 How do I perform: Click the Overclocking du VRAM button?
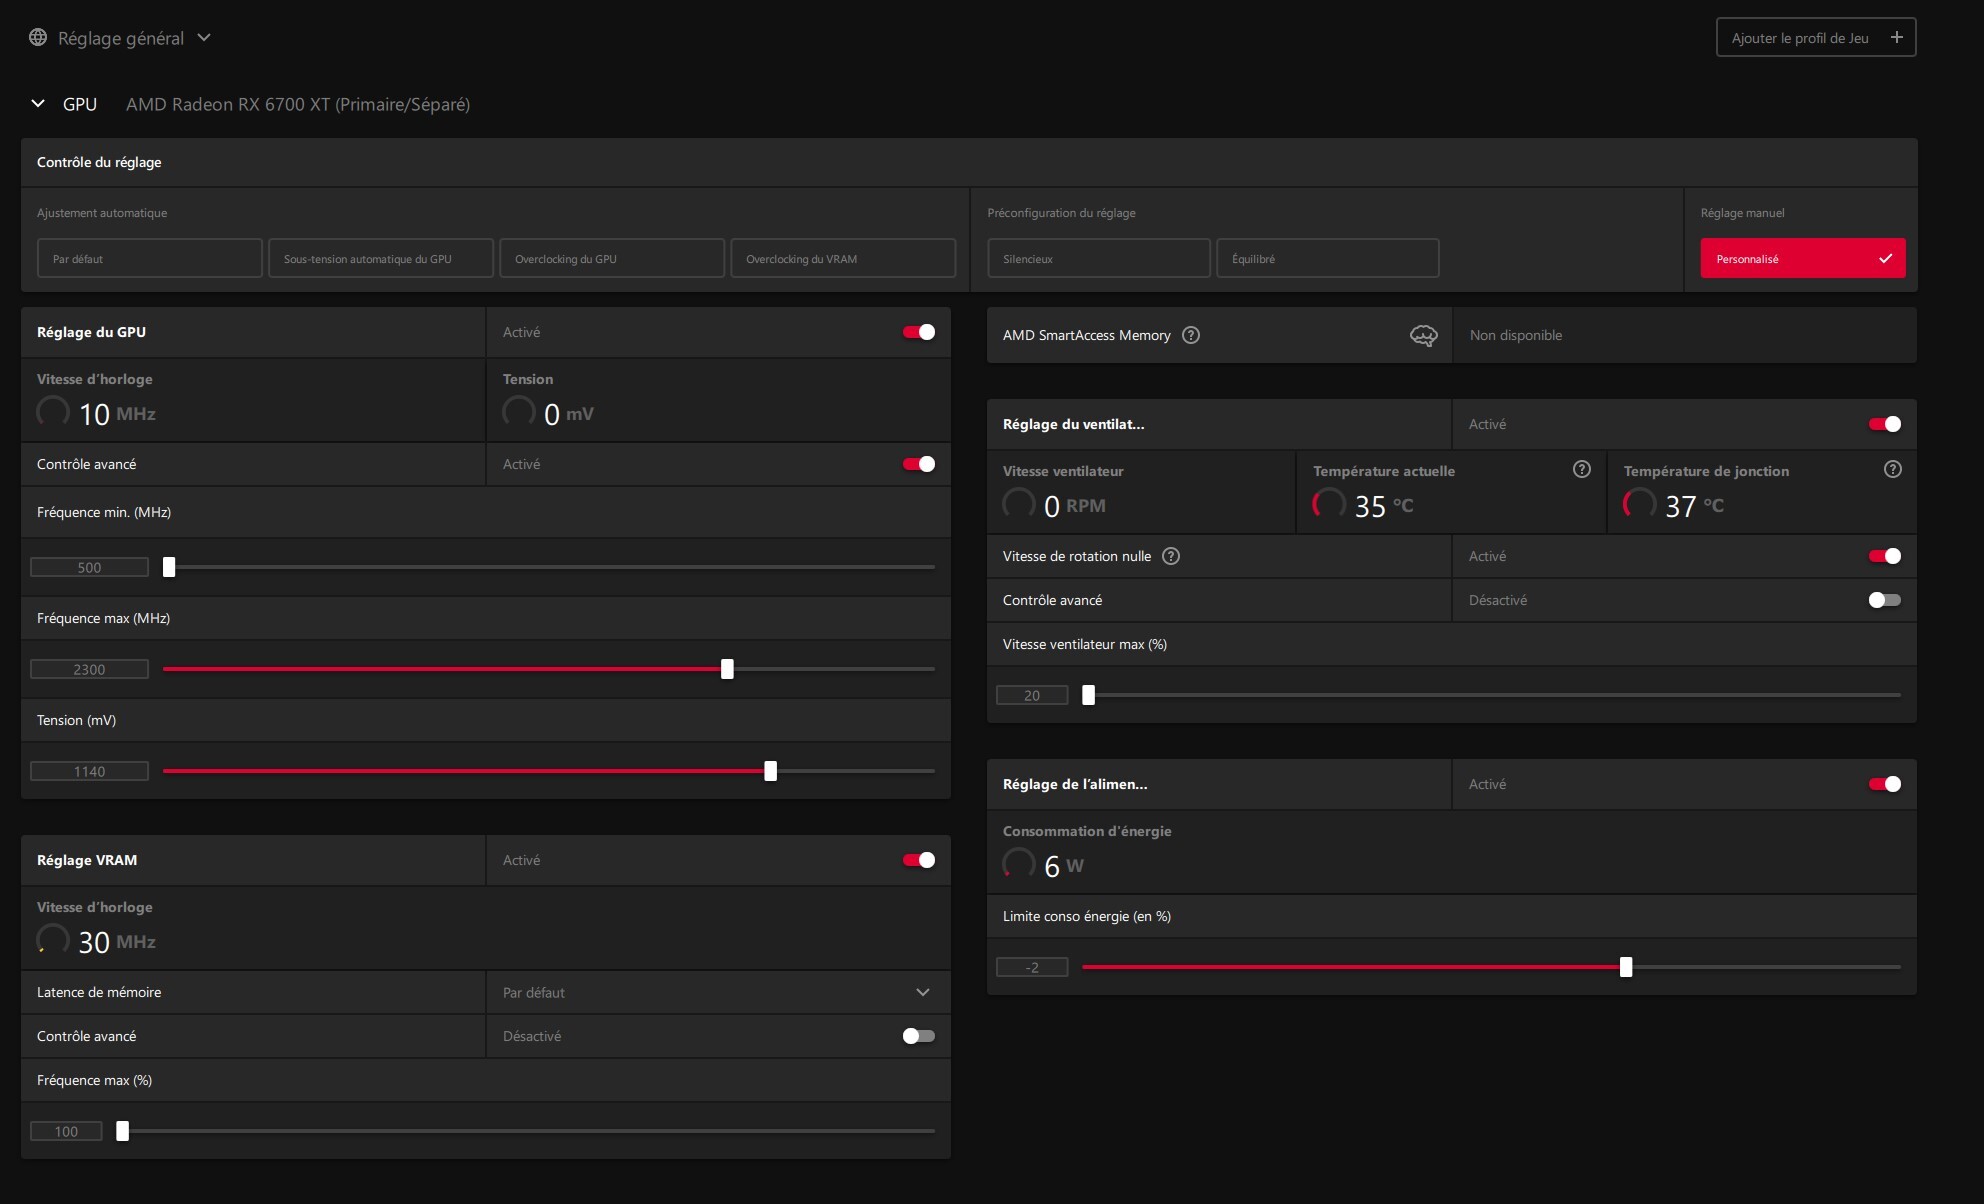(x=842, y=259)
